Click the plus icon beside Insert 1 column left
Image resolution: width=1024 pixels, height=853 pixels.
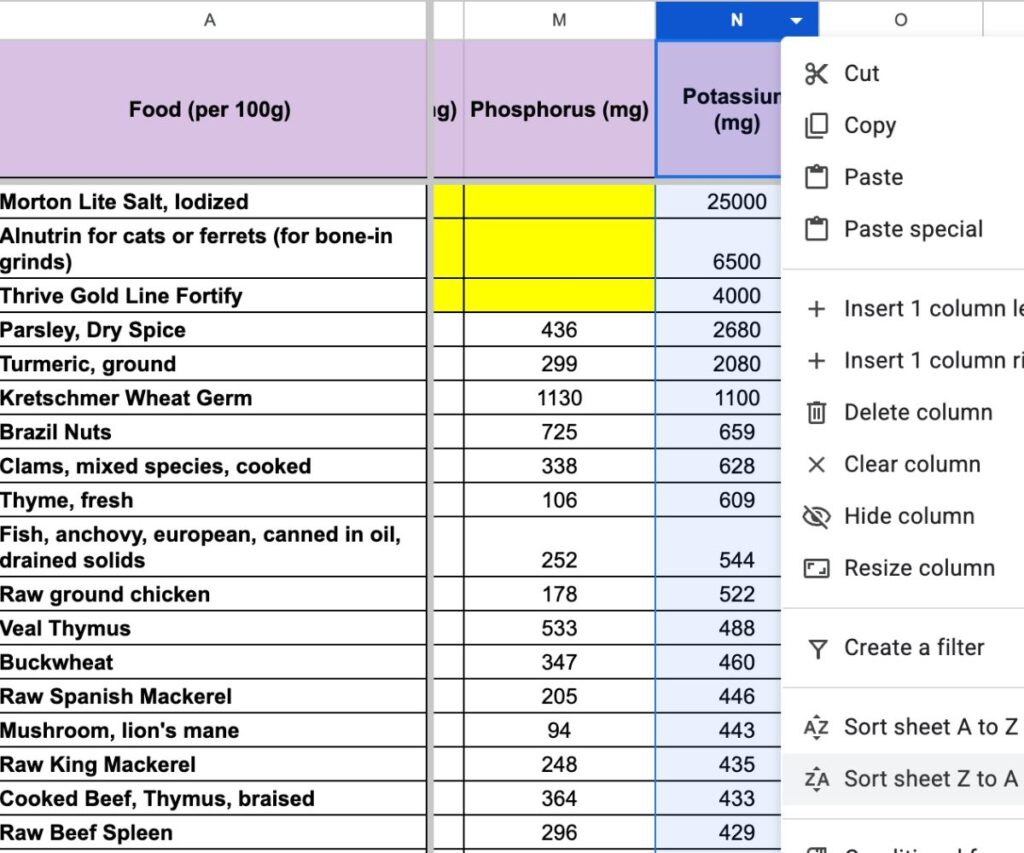[816, 309]
